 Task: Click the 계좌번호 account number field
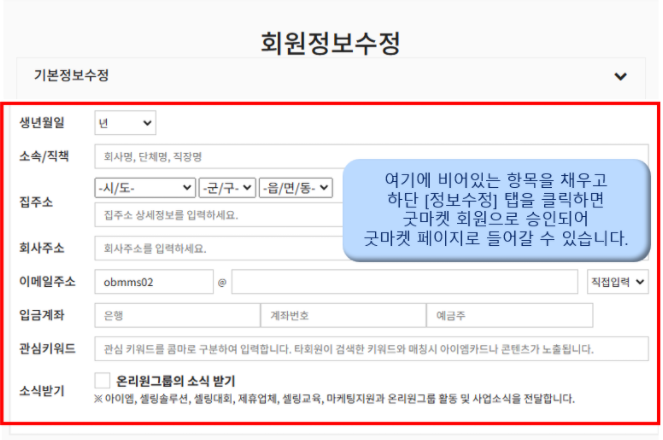coord(342,315)
